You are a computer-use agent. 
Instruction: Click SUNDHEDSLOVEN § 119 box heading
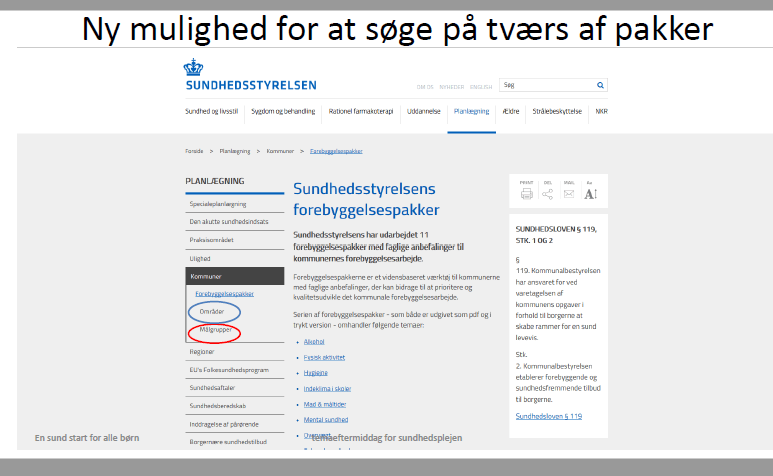click(556, 235)
